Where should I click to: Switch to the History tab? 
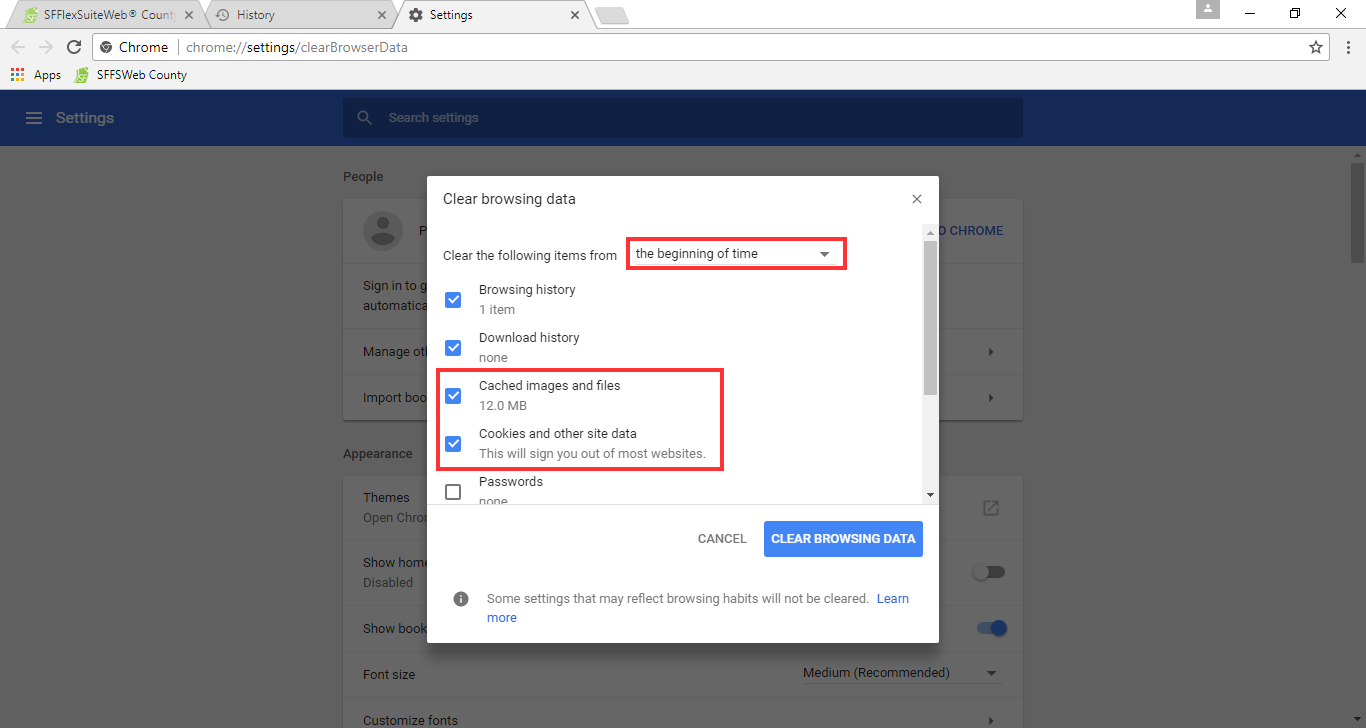pos(300,15)
